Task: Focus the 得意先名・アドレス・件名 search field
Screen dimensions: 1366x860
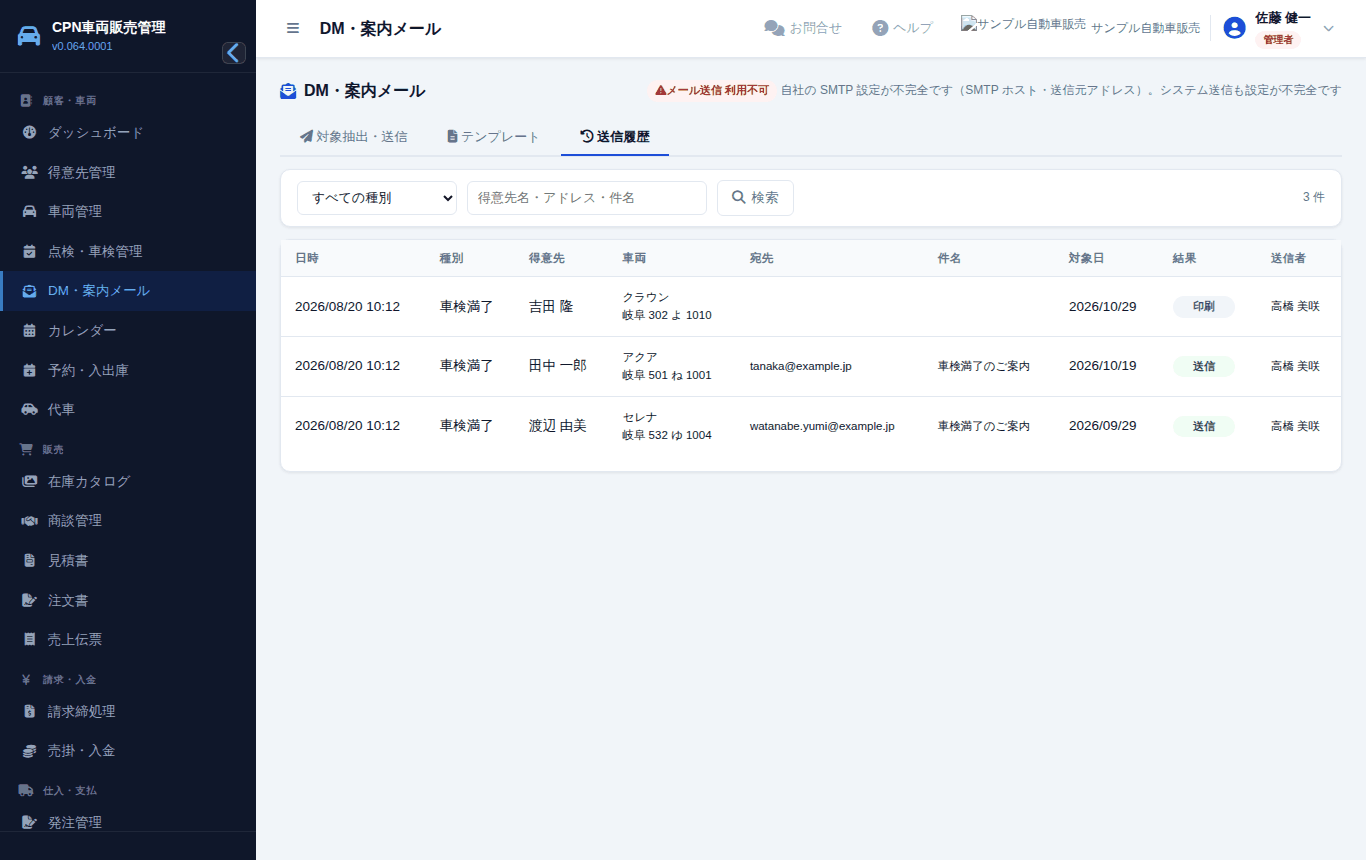Action: tap(587, 198)
